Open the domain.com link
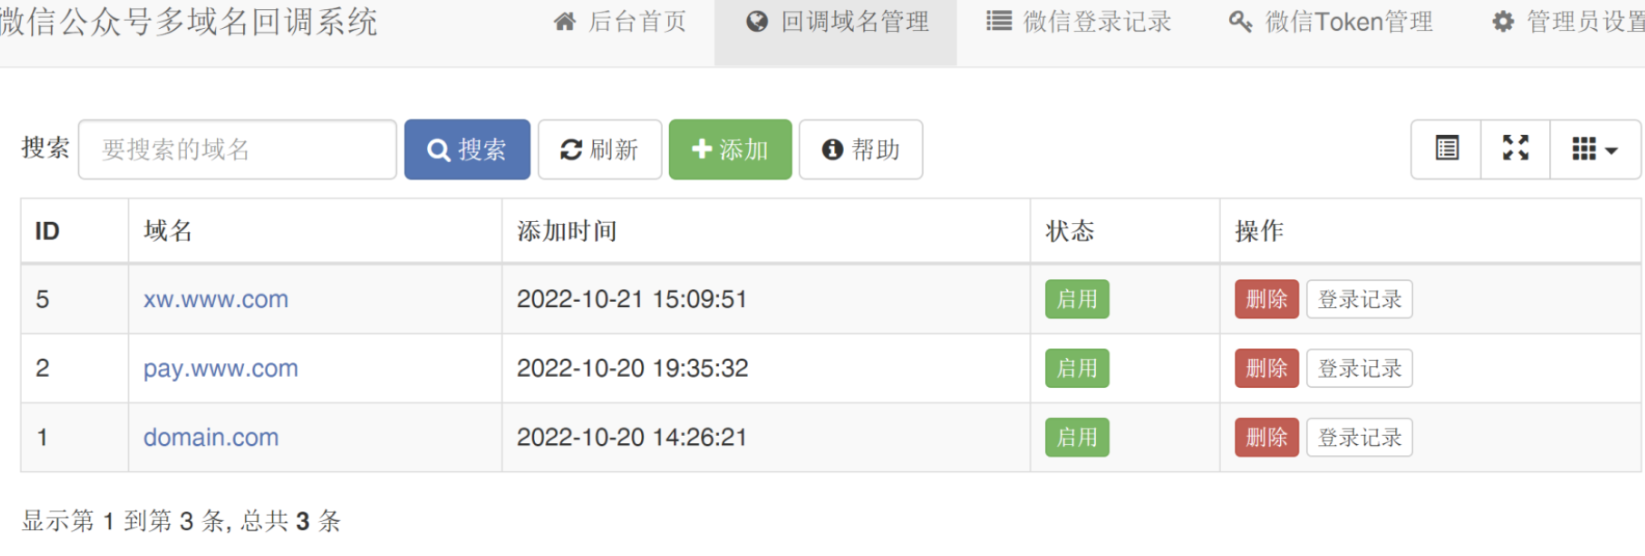The height and width of the screenshot is (556, 1645). click(211, 437)
